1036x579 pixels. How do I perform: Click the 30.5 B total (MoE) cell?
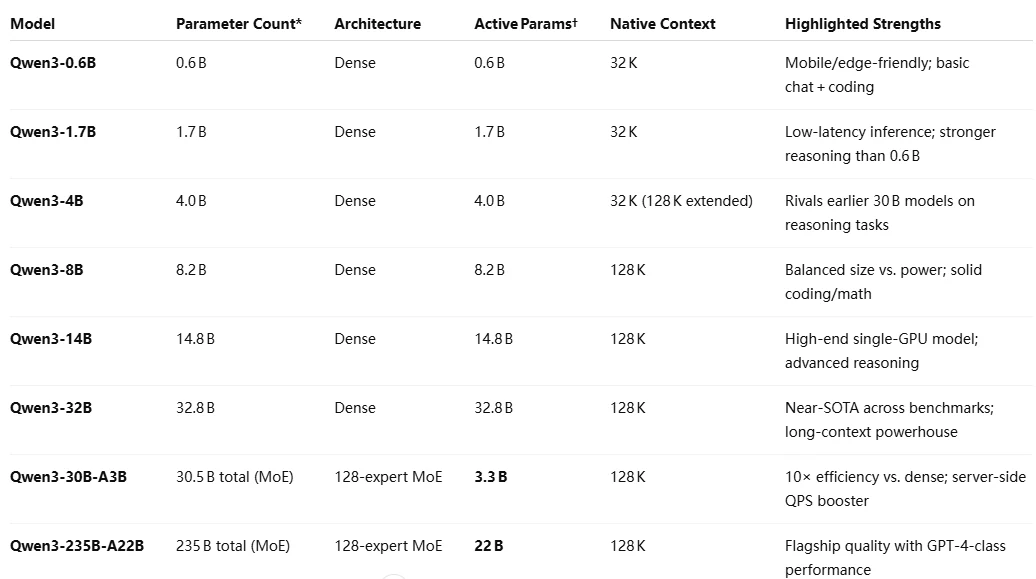coord(235,477)
